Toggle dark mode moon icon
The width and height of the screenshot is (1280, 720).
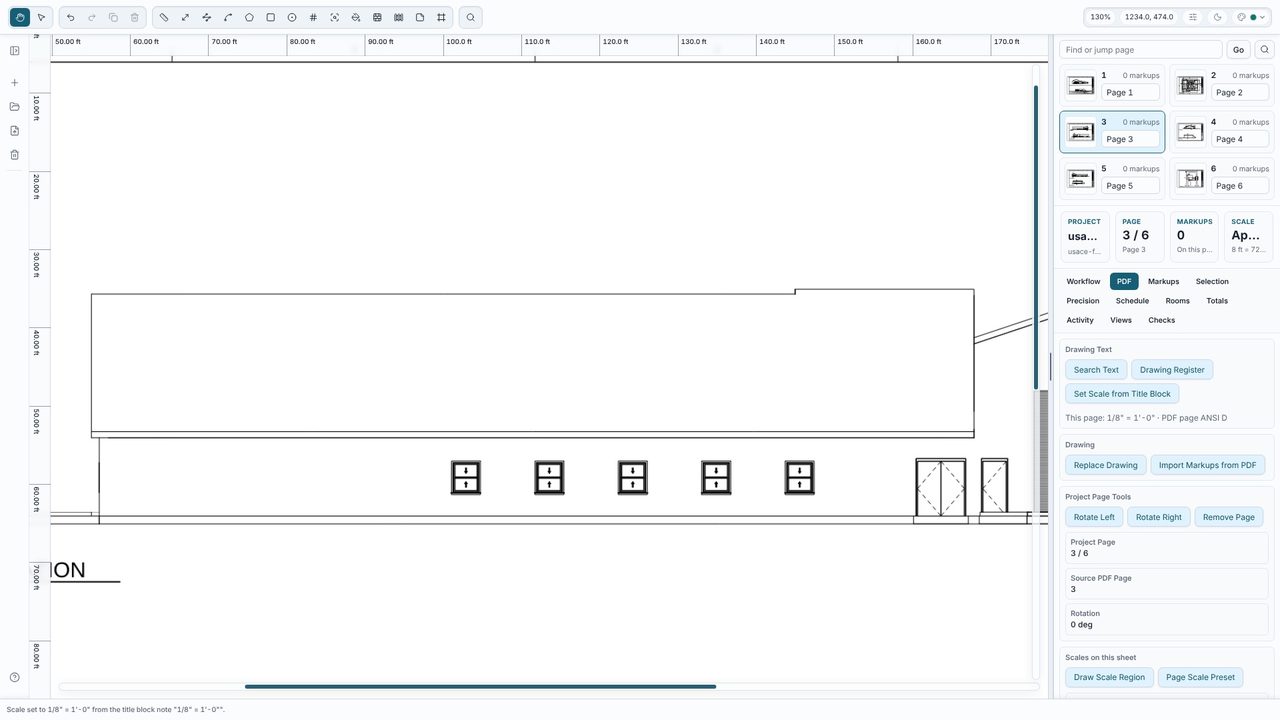pyautogui.click(x=1217, y=17)
